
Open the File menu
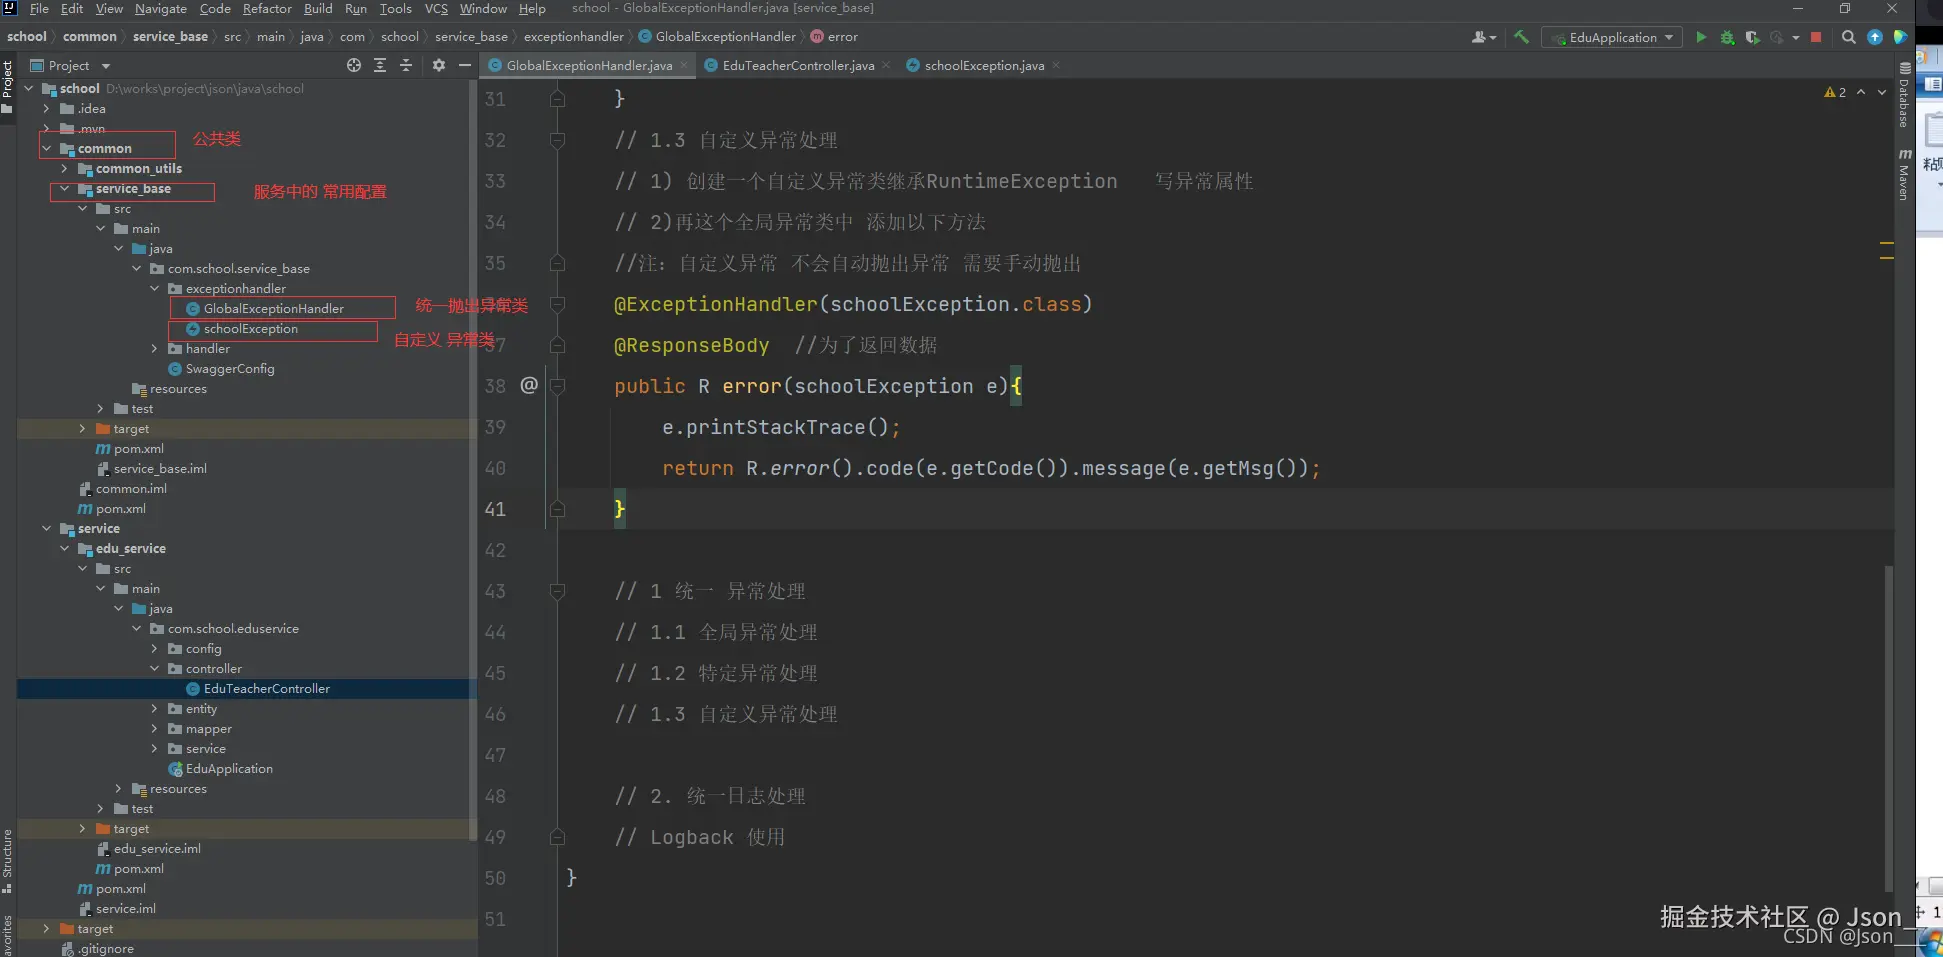pyautogui.click(x=39, y=9)
